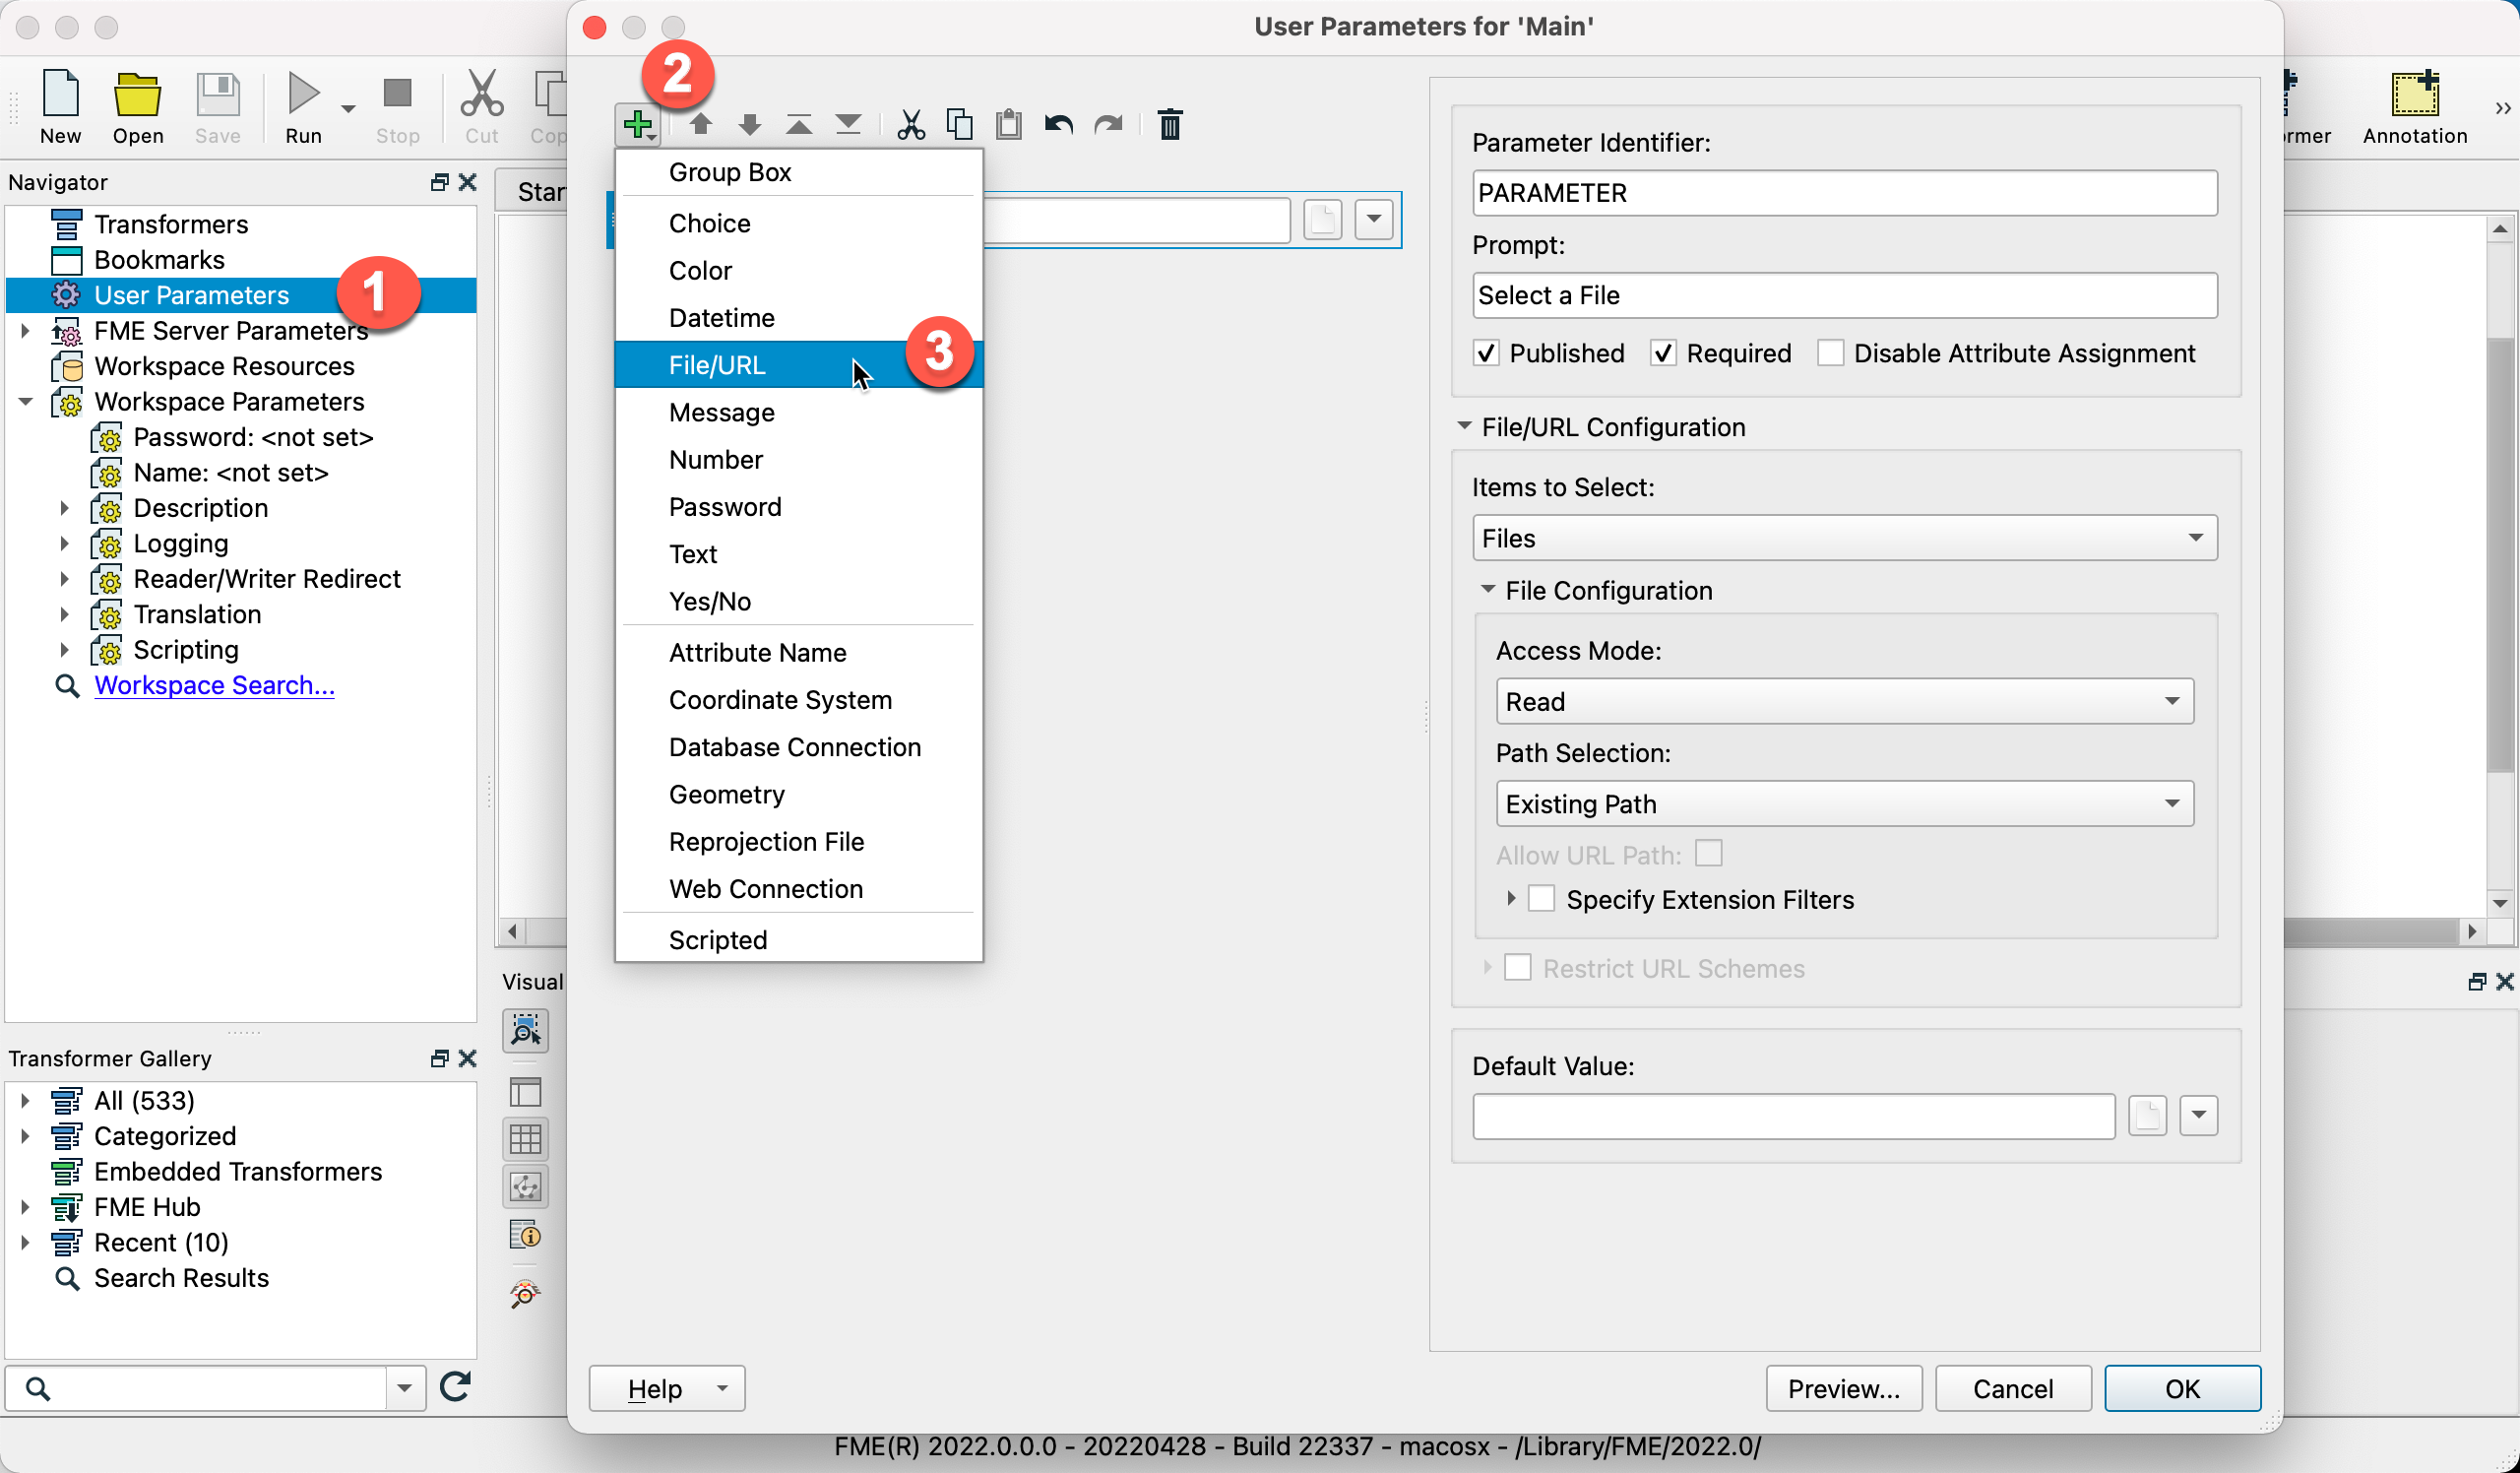
Task: Open the Items to Select dropdown
Action: coord(1843,538)
